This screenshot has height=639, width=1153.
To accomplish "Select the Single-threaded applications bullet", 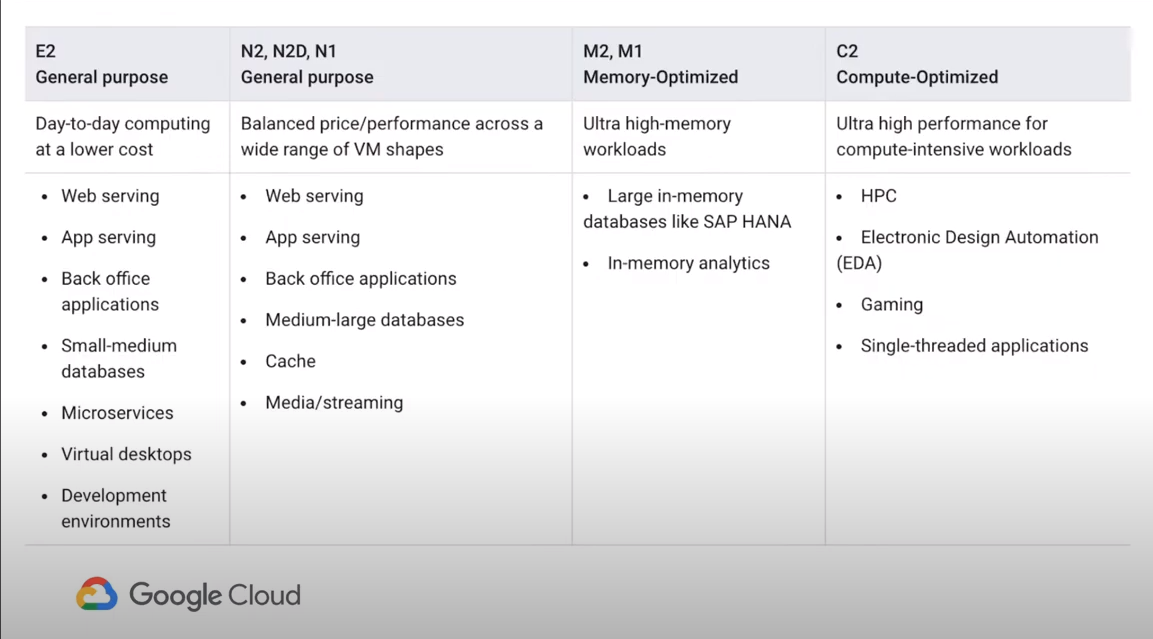I will coord(974,346).
